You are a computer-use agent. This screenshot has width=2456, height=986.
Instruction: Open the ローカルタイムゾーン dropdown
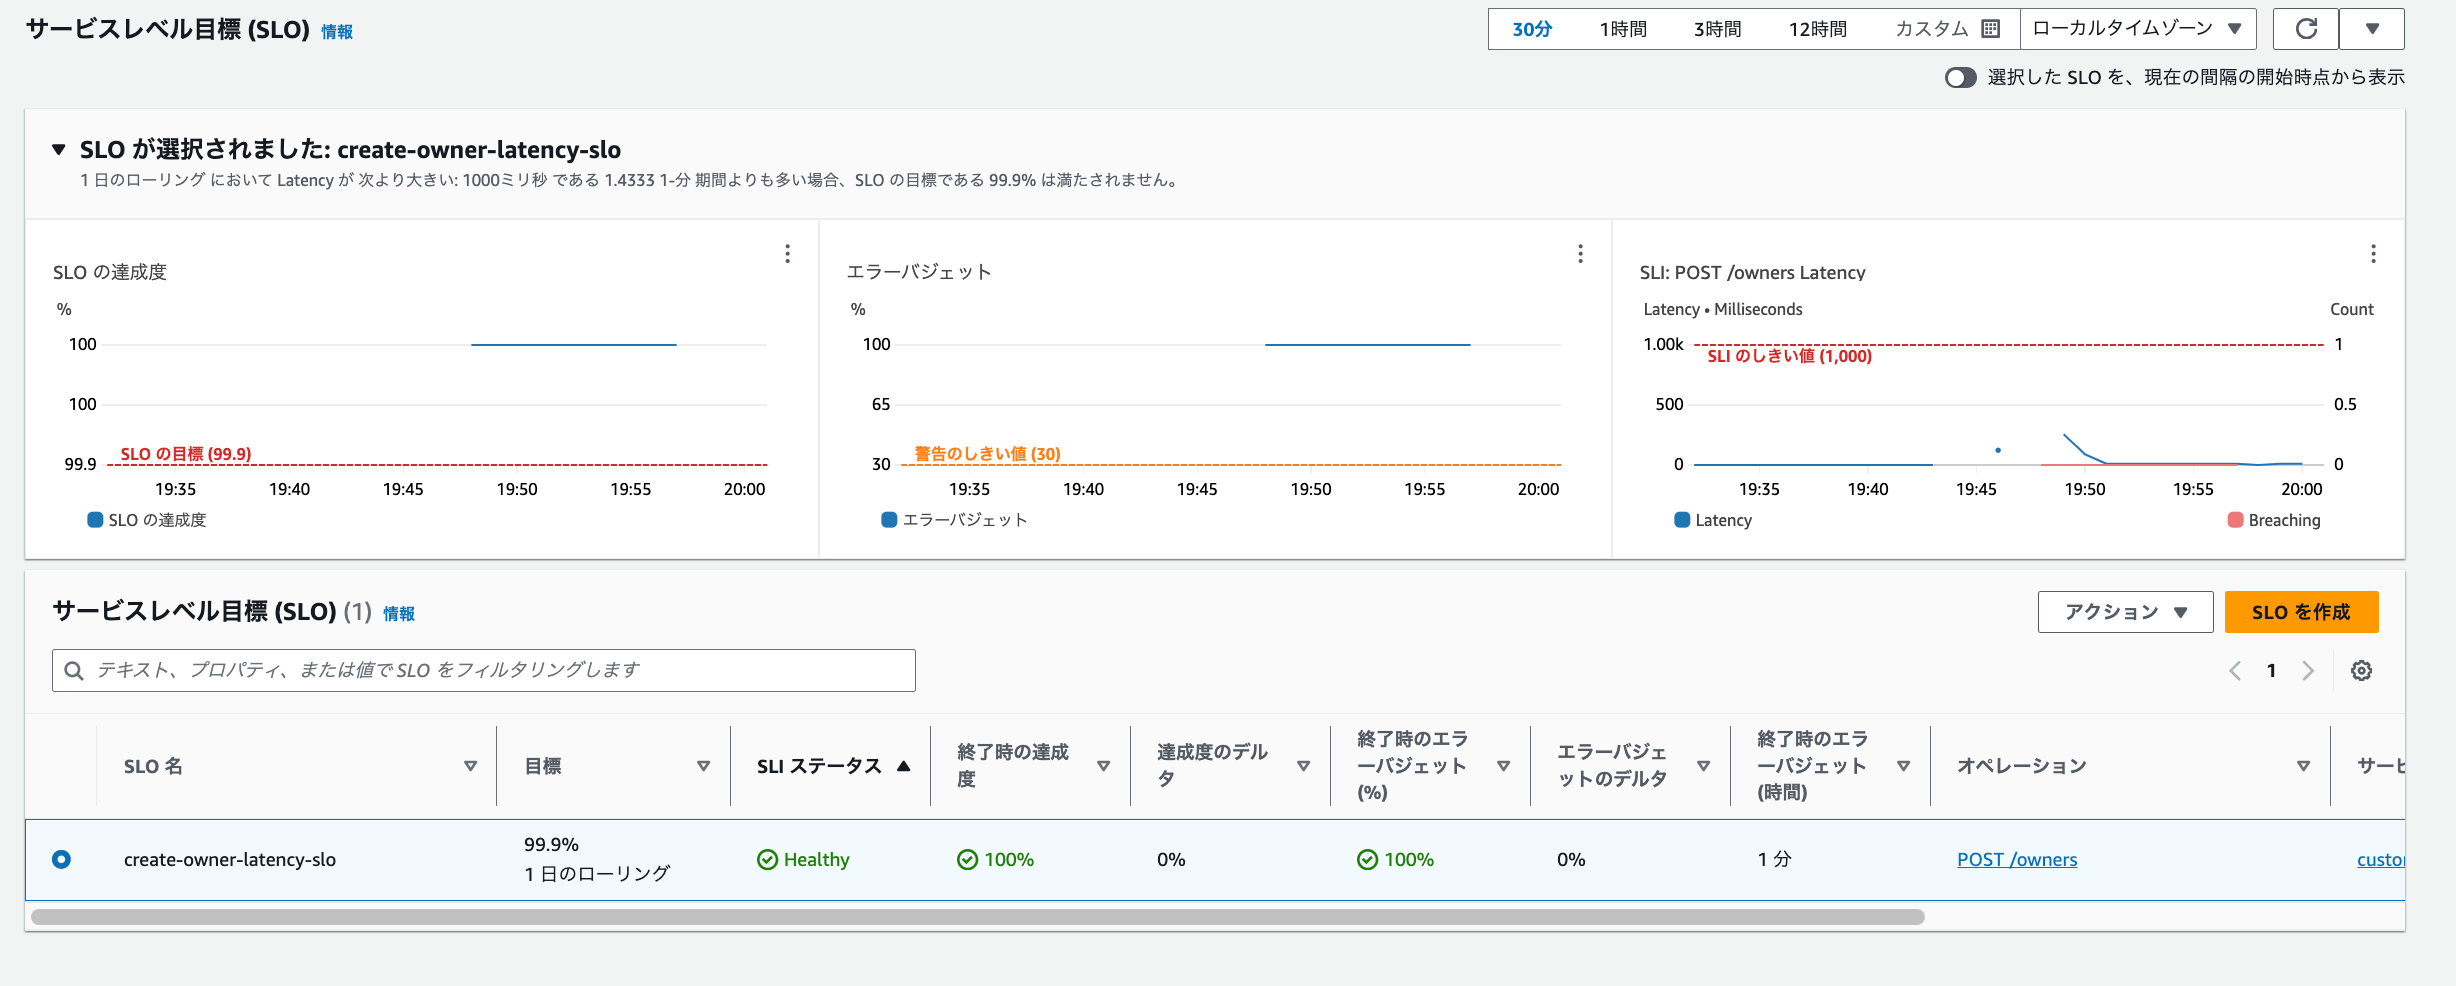(x=2137, y=29)
